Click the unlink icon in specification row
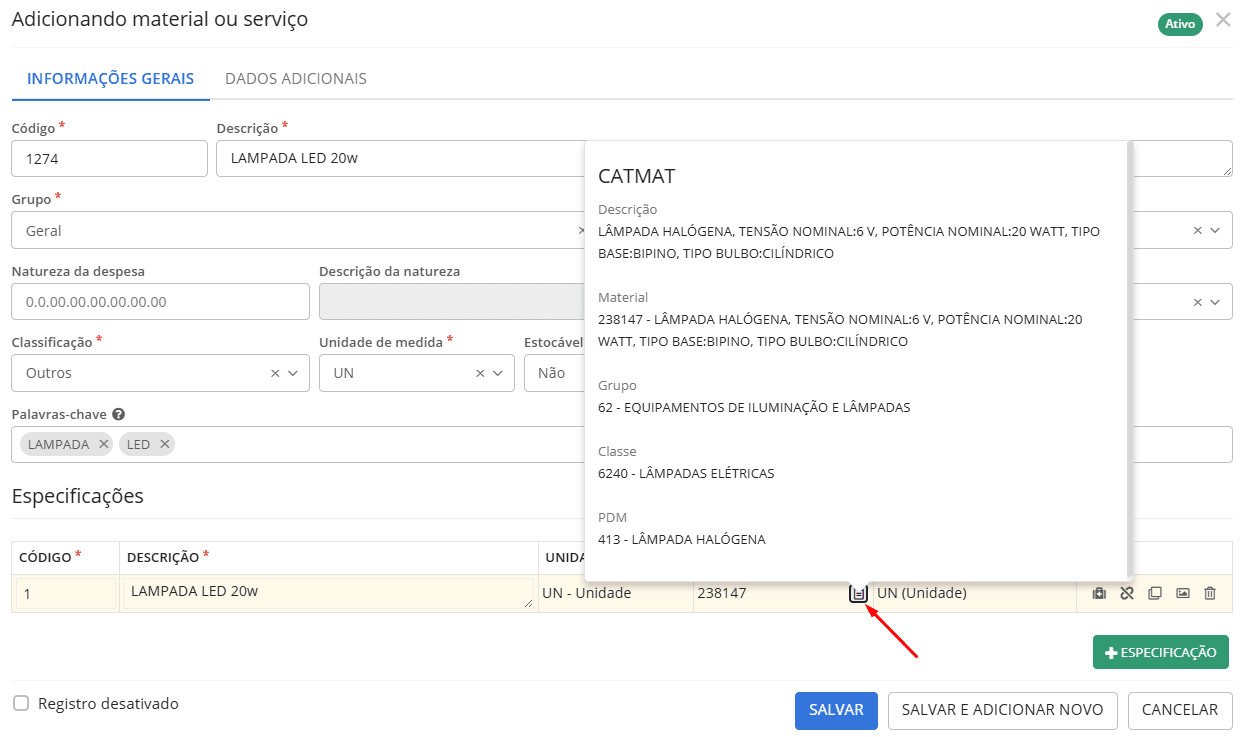 point(1127,593)
